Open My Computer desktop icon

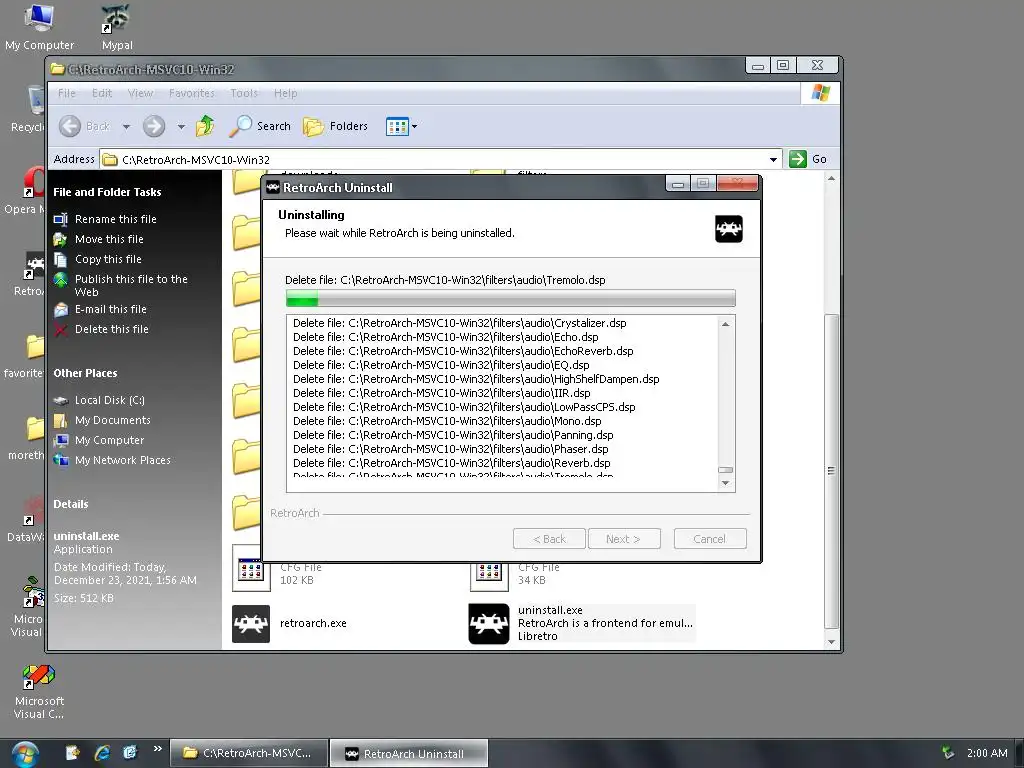[x=39, y=27]
